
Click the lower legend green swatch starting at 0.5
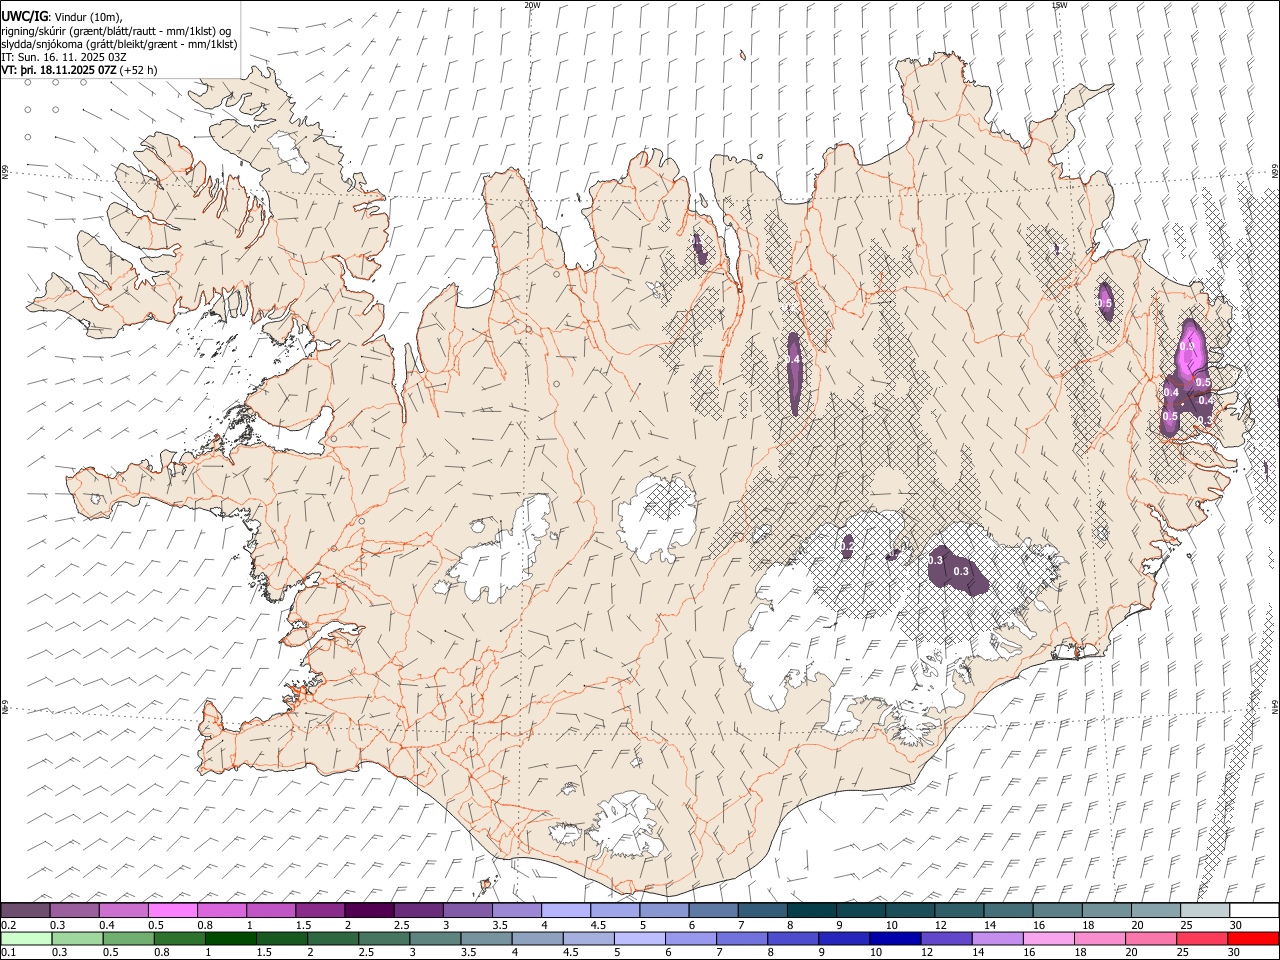(x=128, y=938)
